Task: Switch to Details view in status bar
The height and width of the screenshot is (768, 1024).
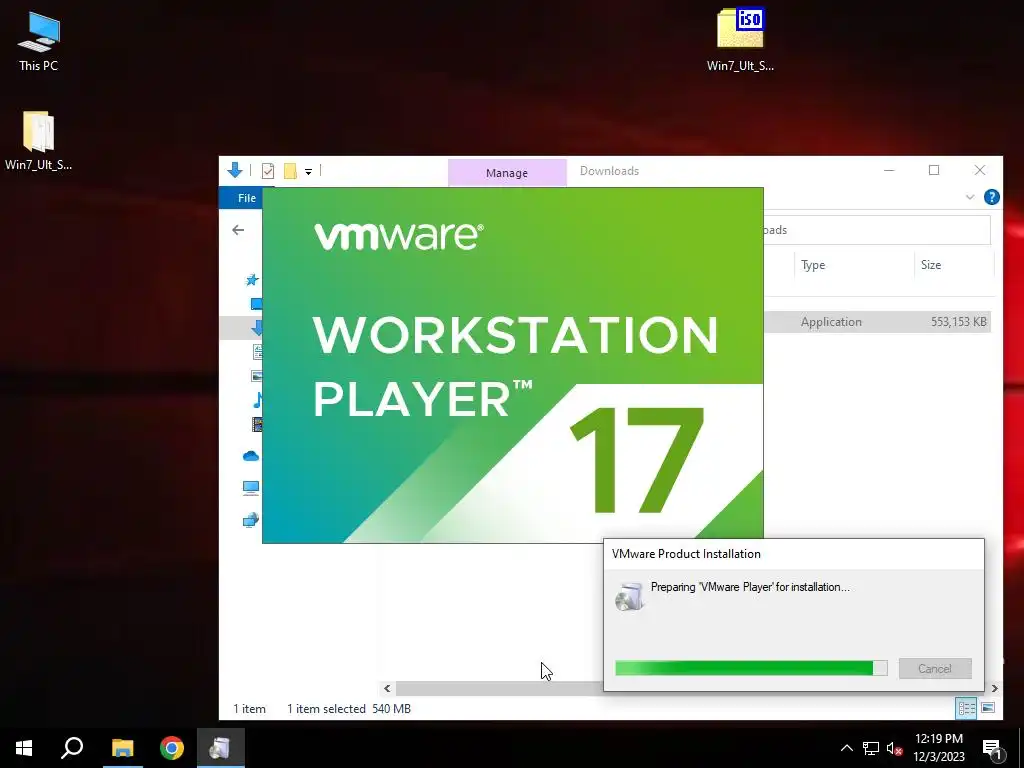Action: 967,708
